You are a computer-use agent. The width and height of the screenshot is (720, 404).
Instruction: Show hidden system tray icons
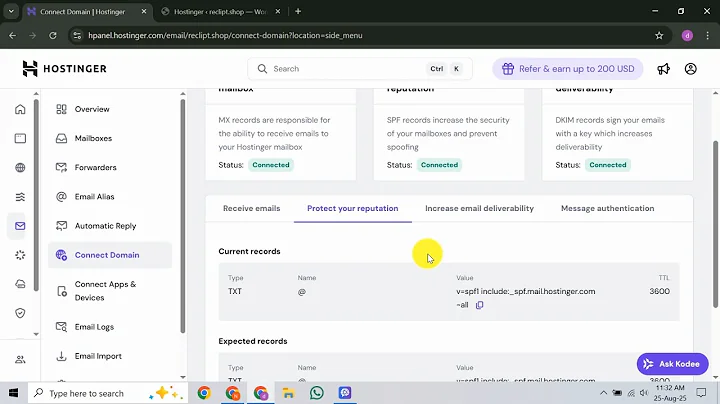(603, 393)
